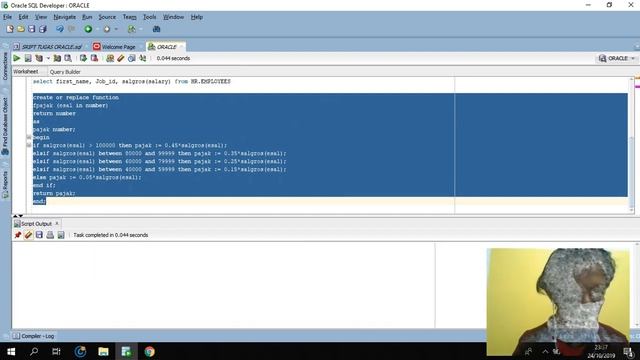640x360 pixels.
Task: Click the Save All icon
Action: 42,29
